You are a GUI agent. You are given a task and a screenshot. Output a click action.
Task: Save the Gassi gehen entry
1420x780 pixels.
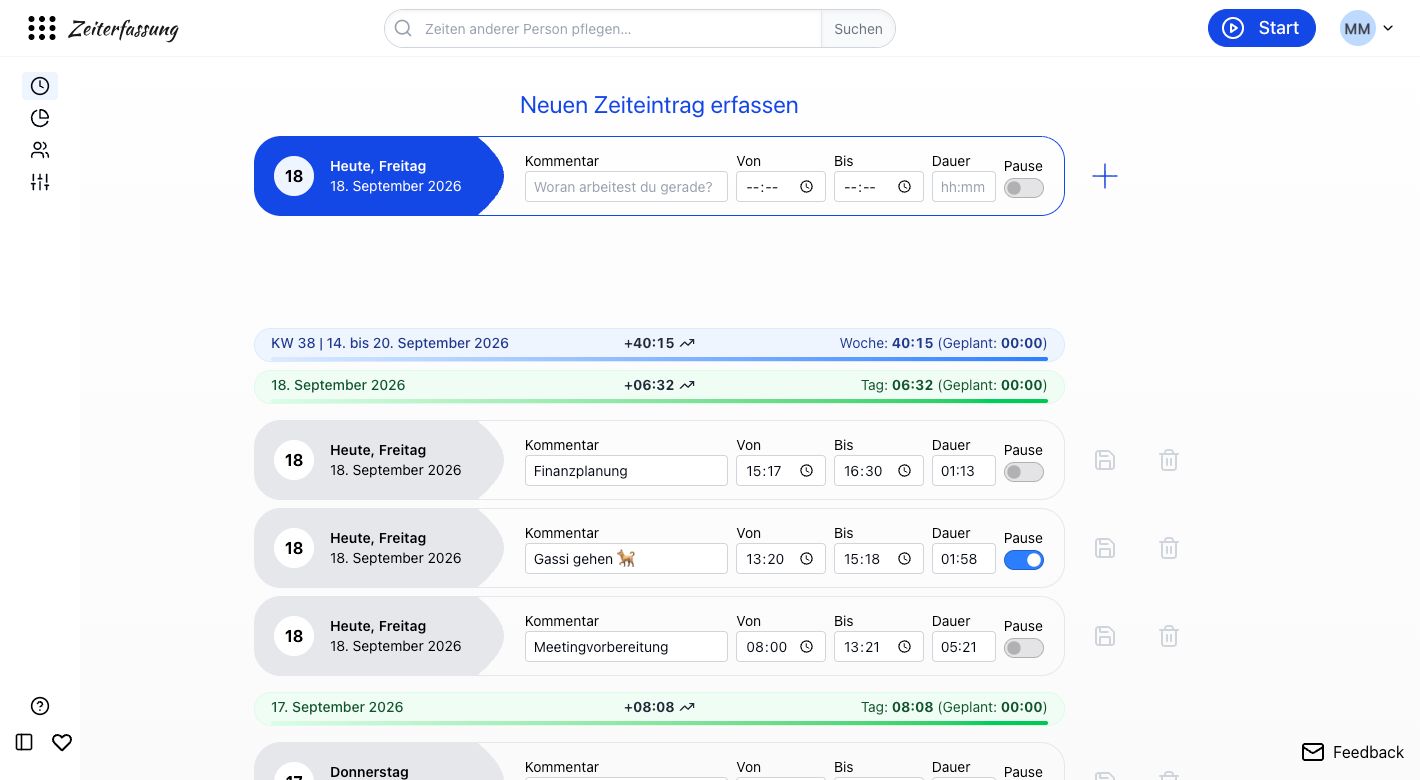coord(1105,548)
